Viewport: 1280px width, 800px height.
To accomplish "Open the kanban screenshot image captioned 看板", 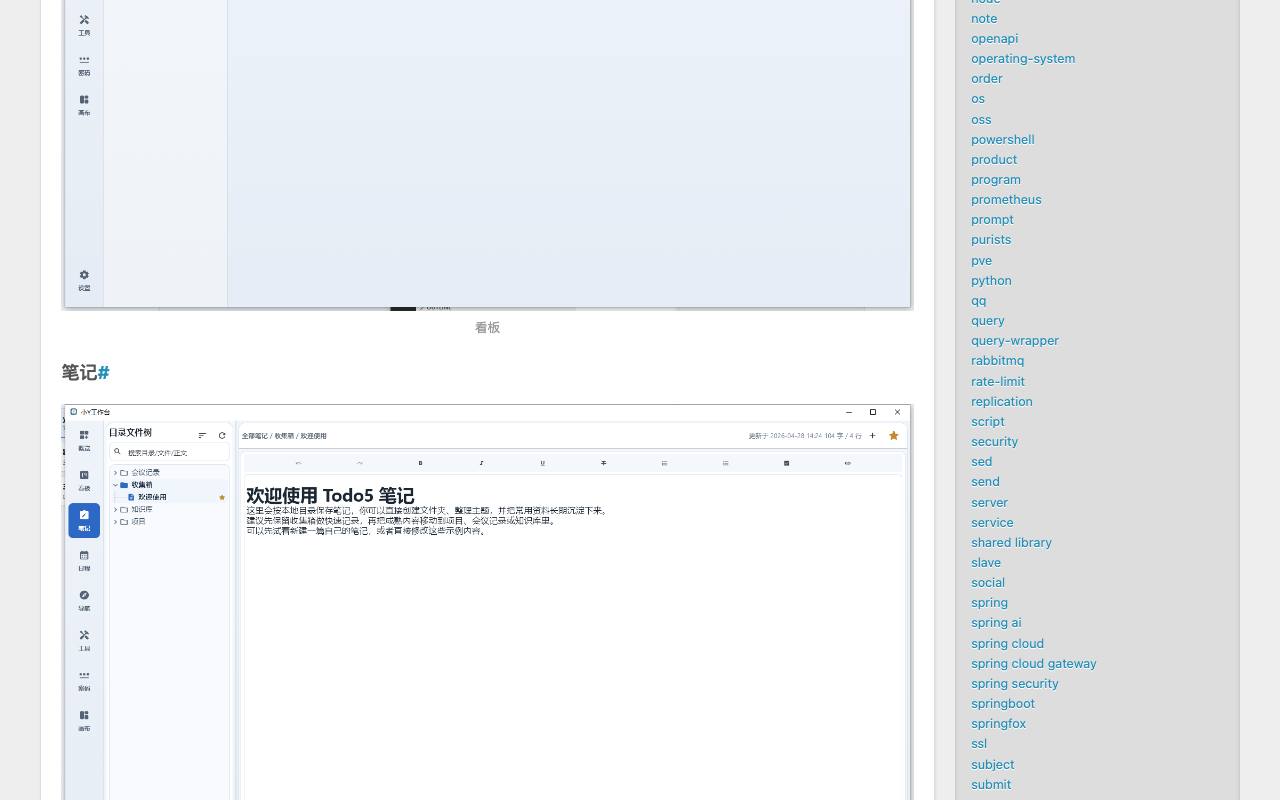I will (487, 155).
